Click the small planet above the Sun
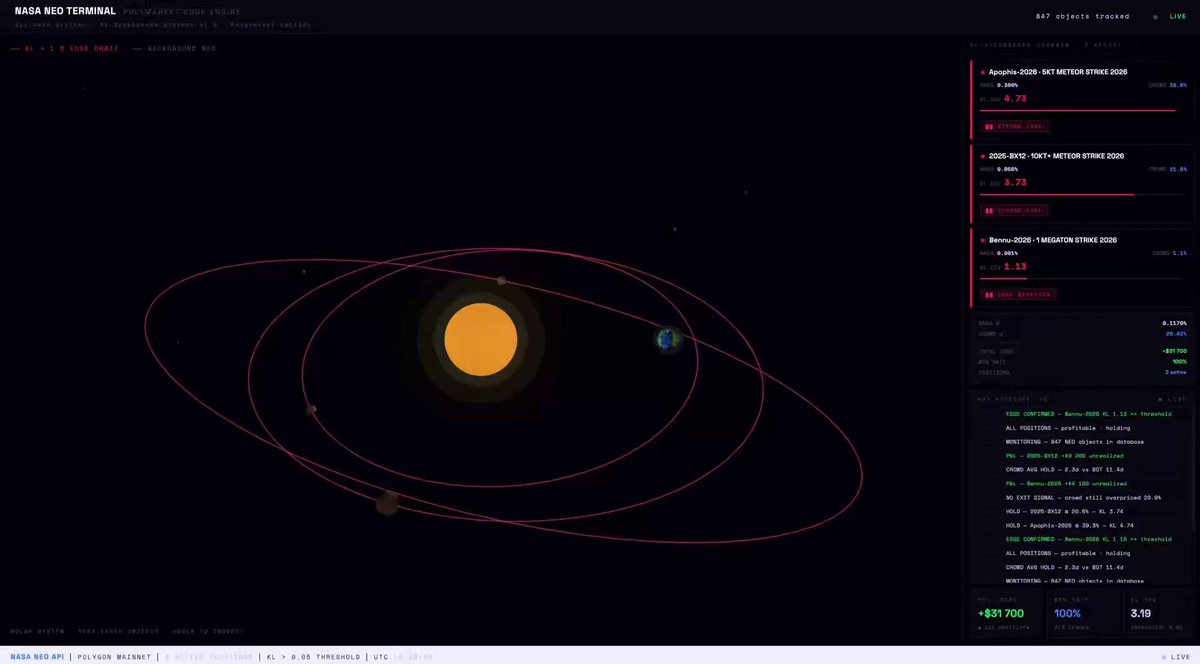Viewport: 1200px width, 664px height. 501,280
